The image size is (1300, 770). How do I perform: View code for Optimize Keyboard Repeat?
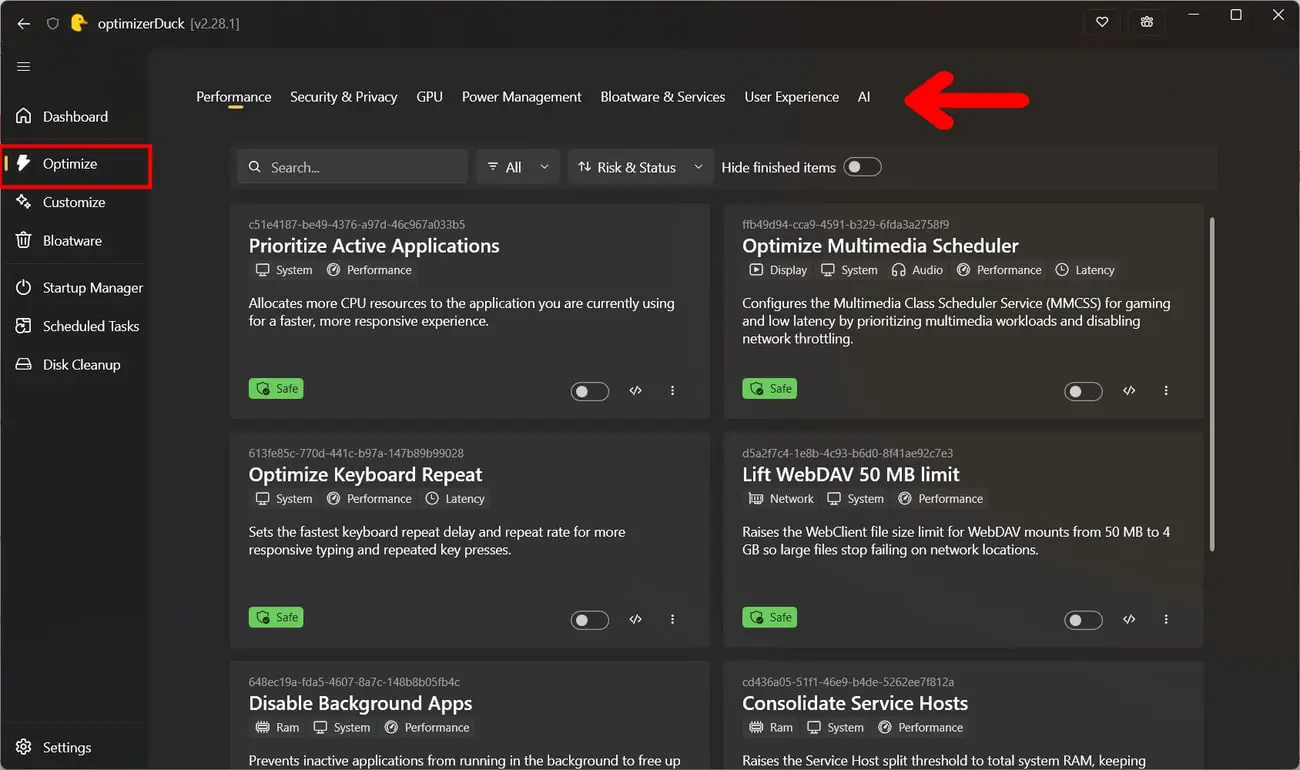point(635,620)
